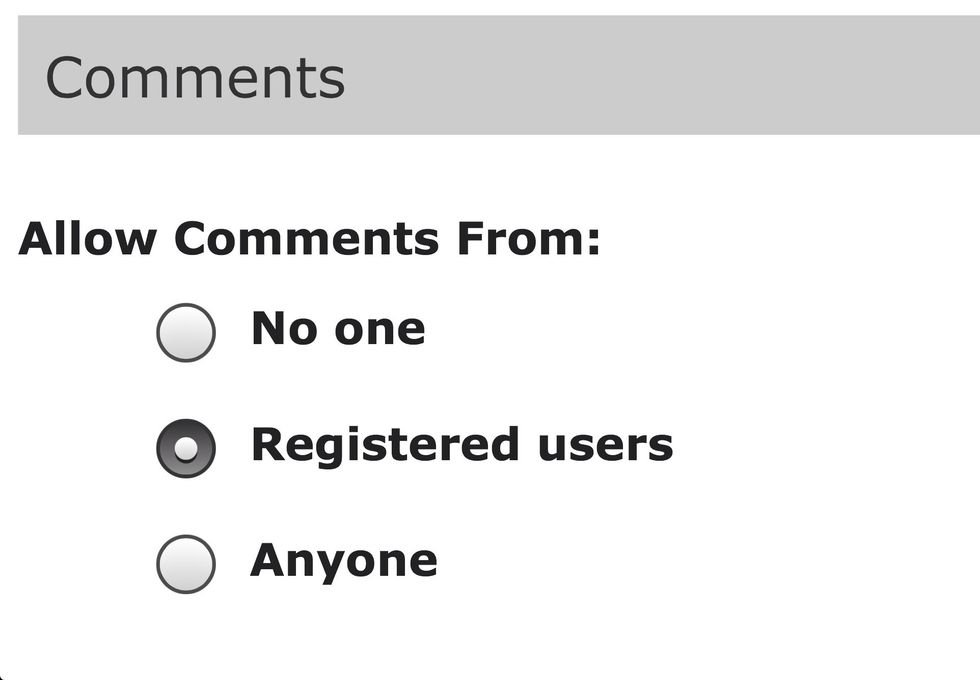Disable comments by choosing No one
This screenshot has height=680, width=980.
[186, 332]
